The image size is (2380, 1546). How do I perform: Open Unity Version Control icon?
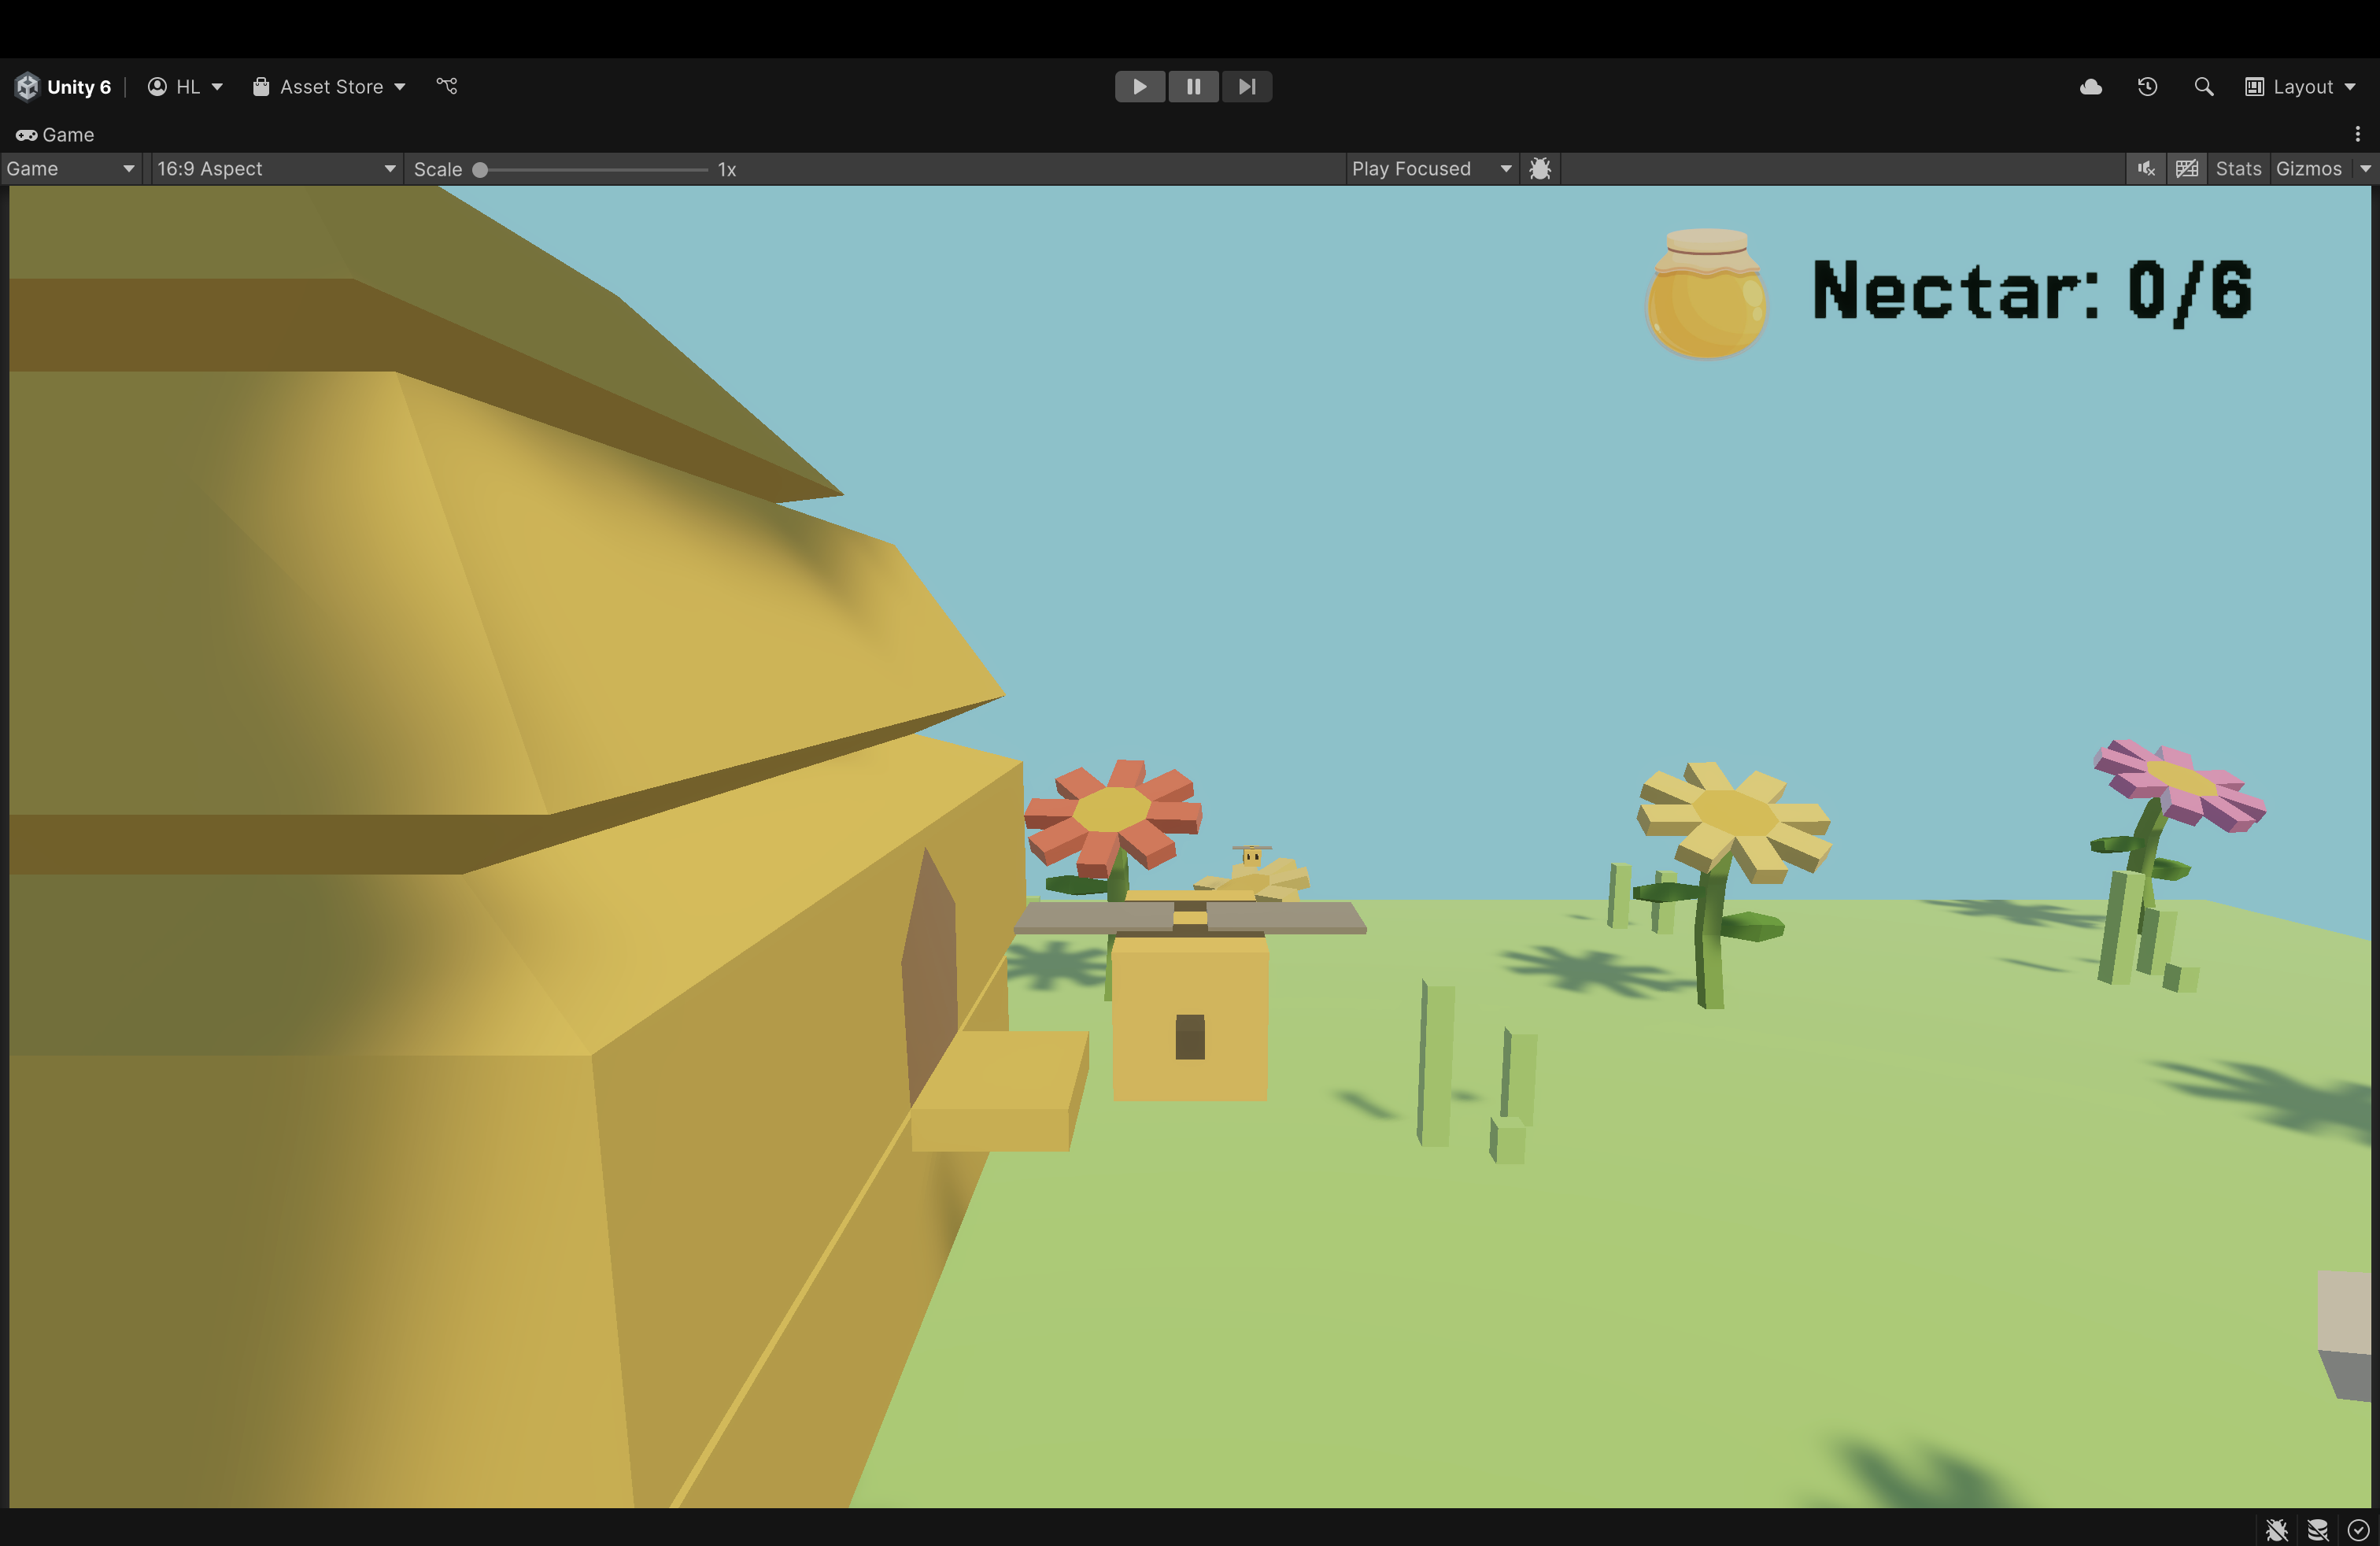point(447,86)
